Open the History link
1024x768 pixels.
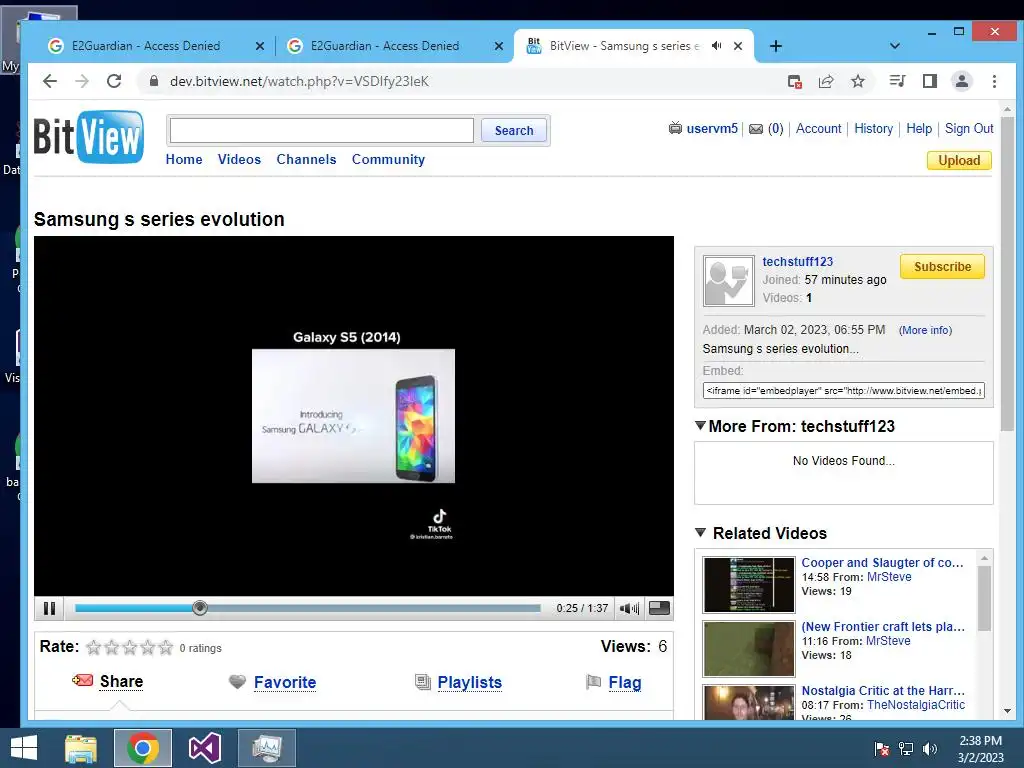(x=873, y=129)
